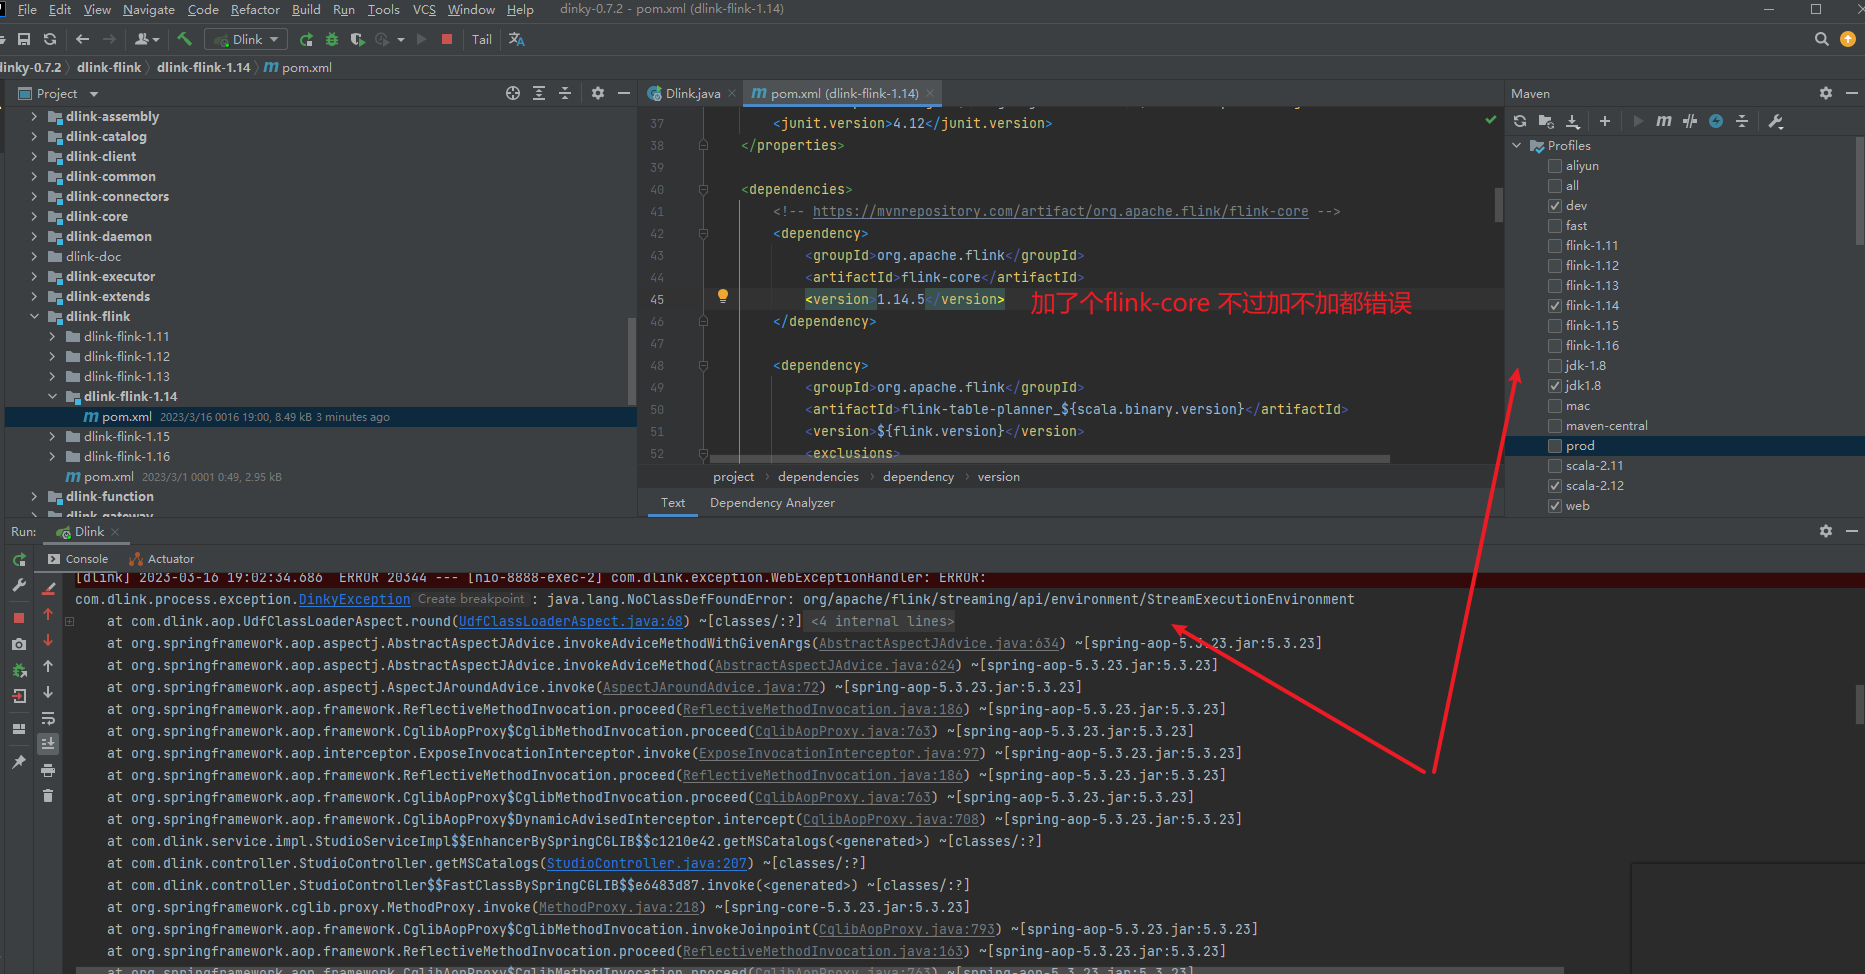Disable the flink-1.14 profile checkbox

[1555, 305]
